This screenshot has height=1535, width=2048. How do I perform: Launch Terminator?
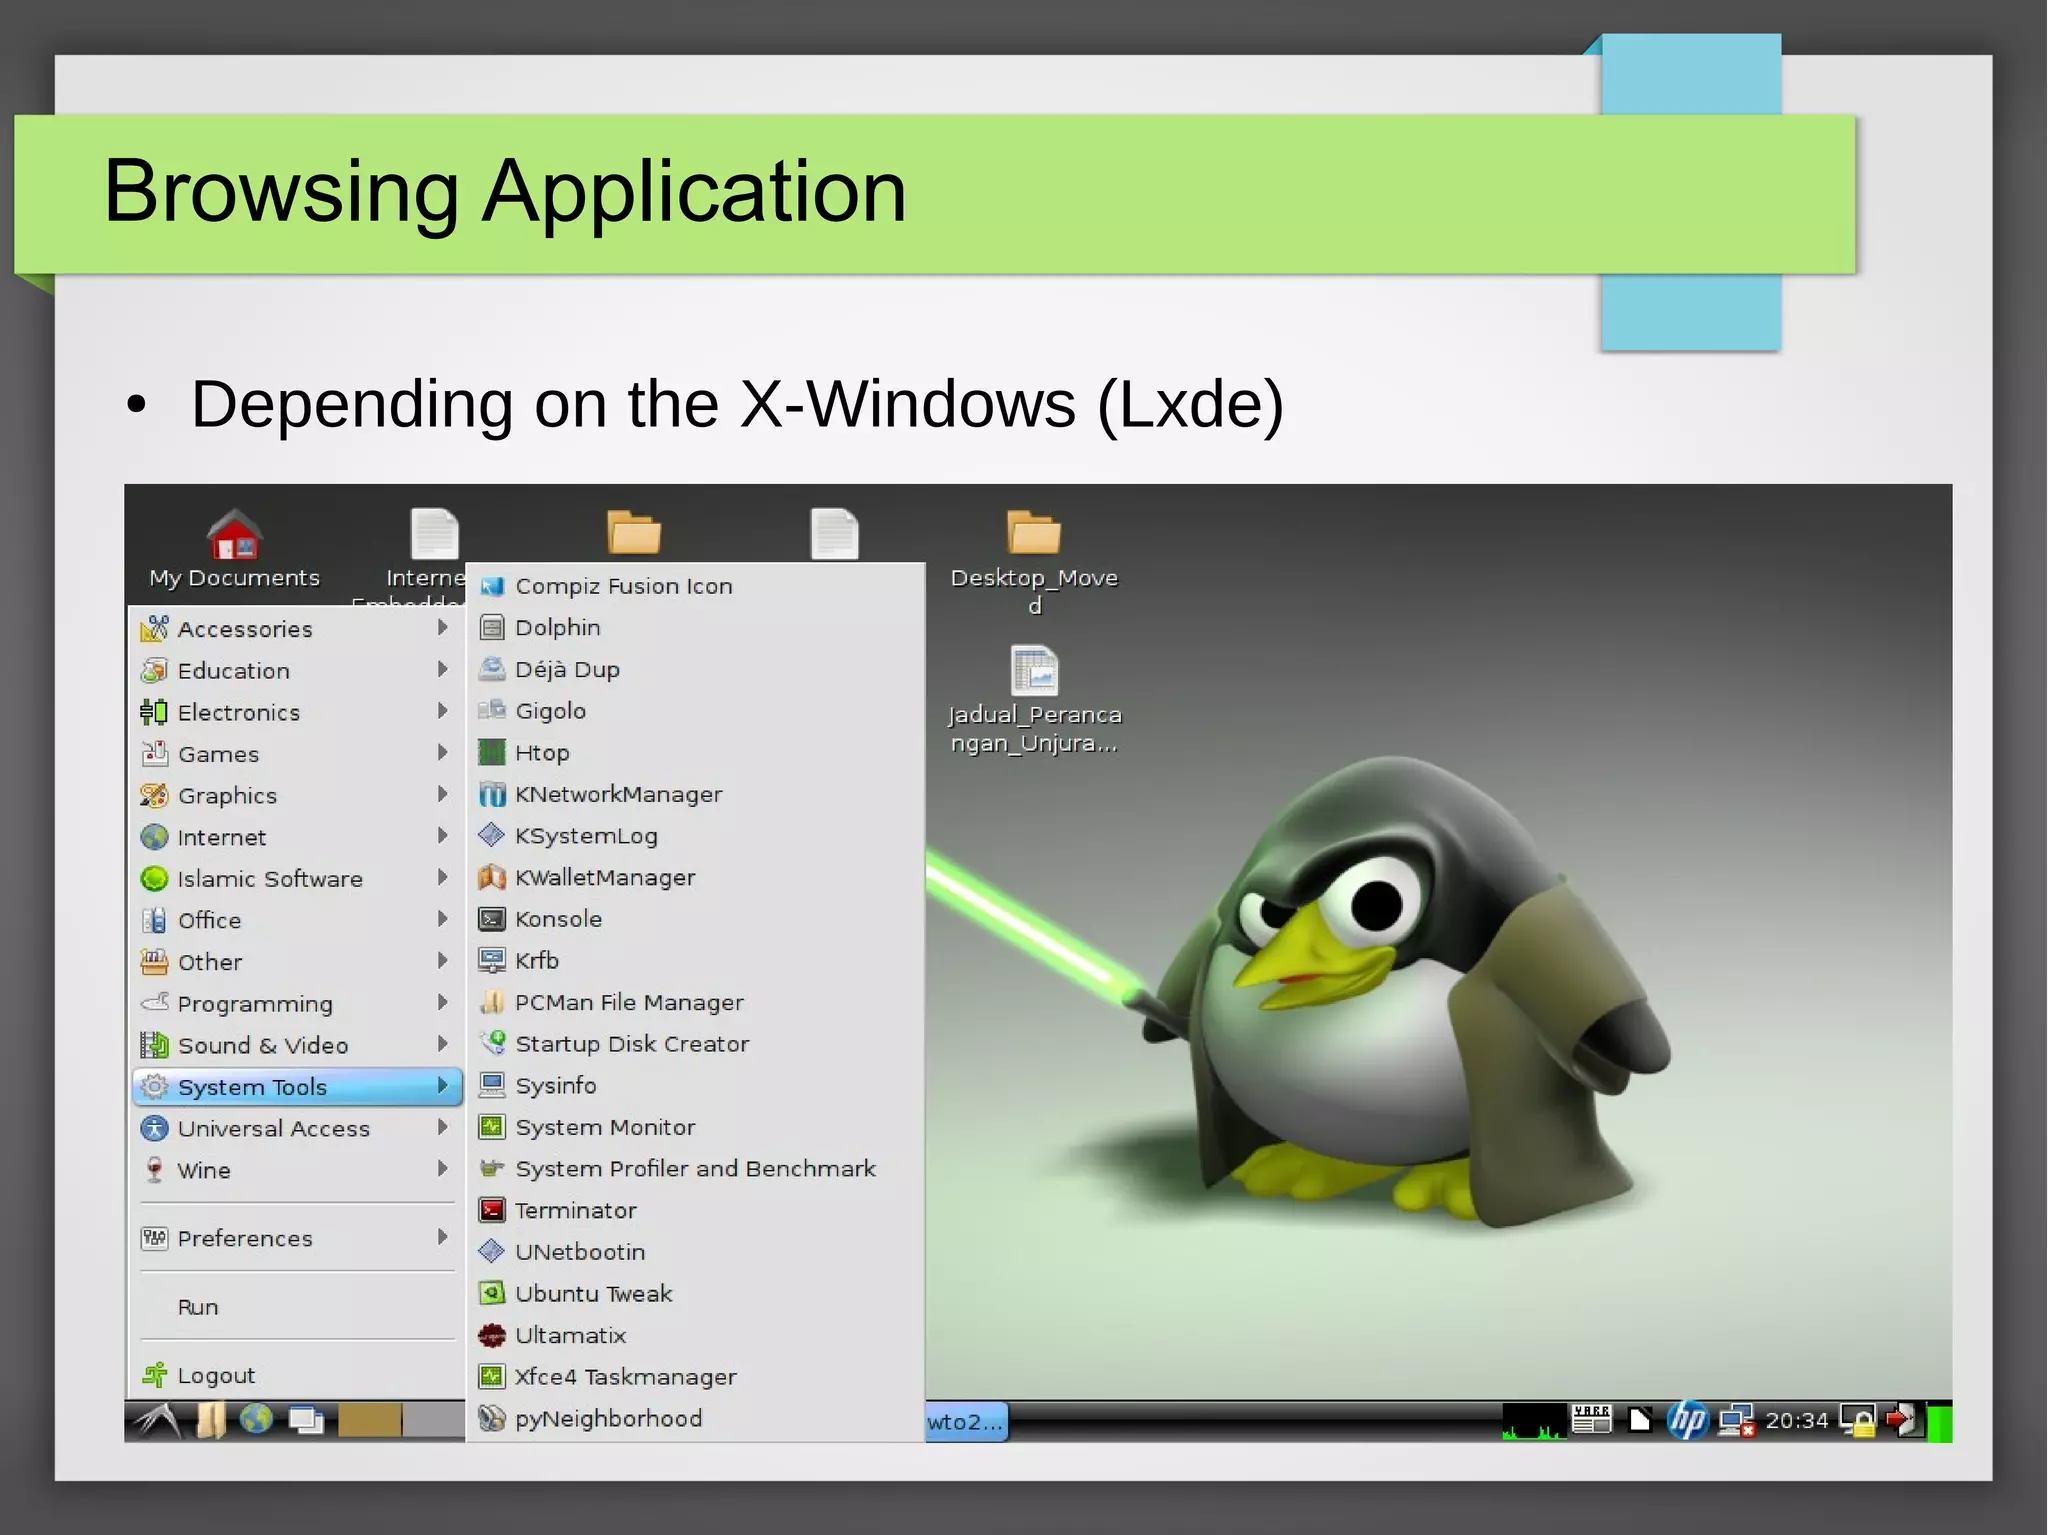[695, 1210]
